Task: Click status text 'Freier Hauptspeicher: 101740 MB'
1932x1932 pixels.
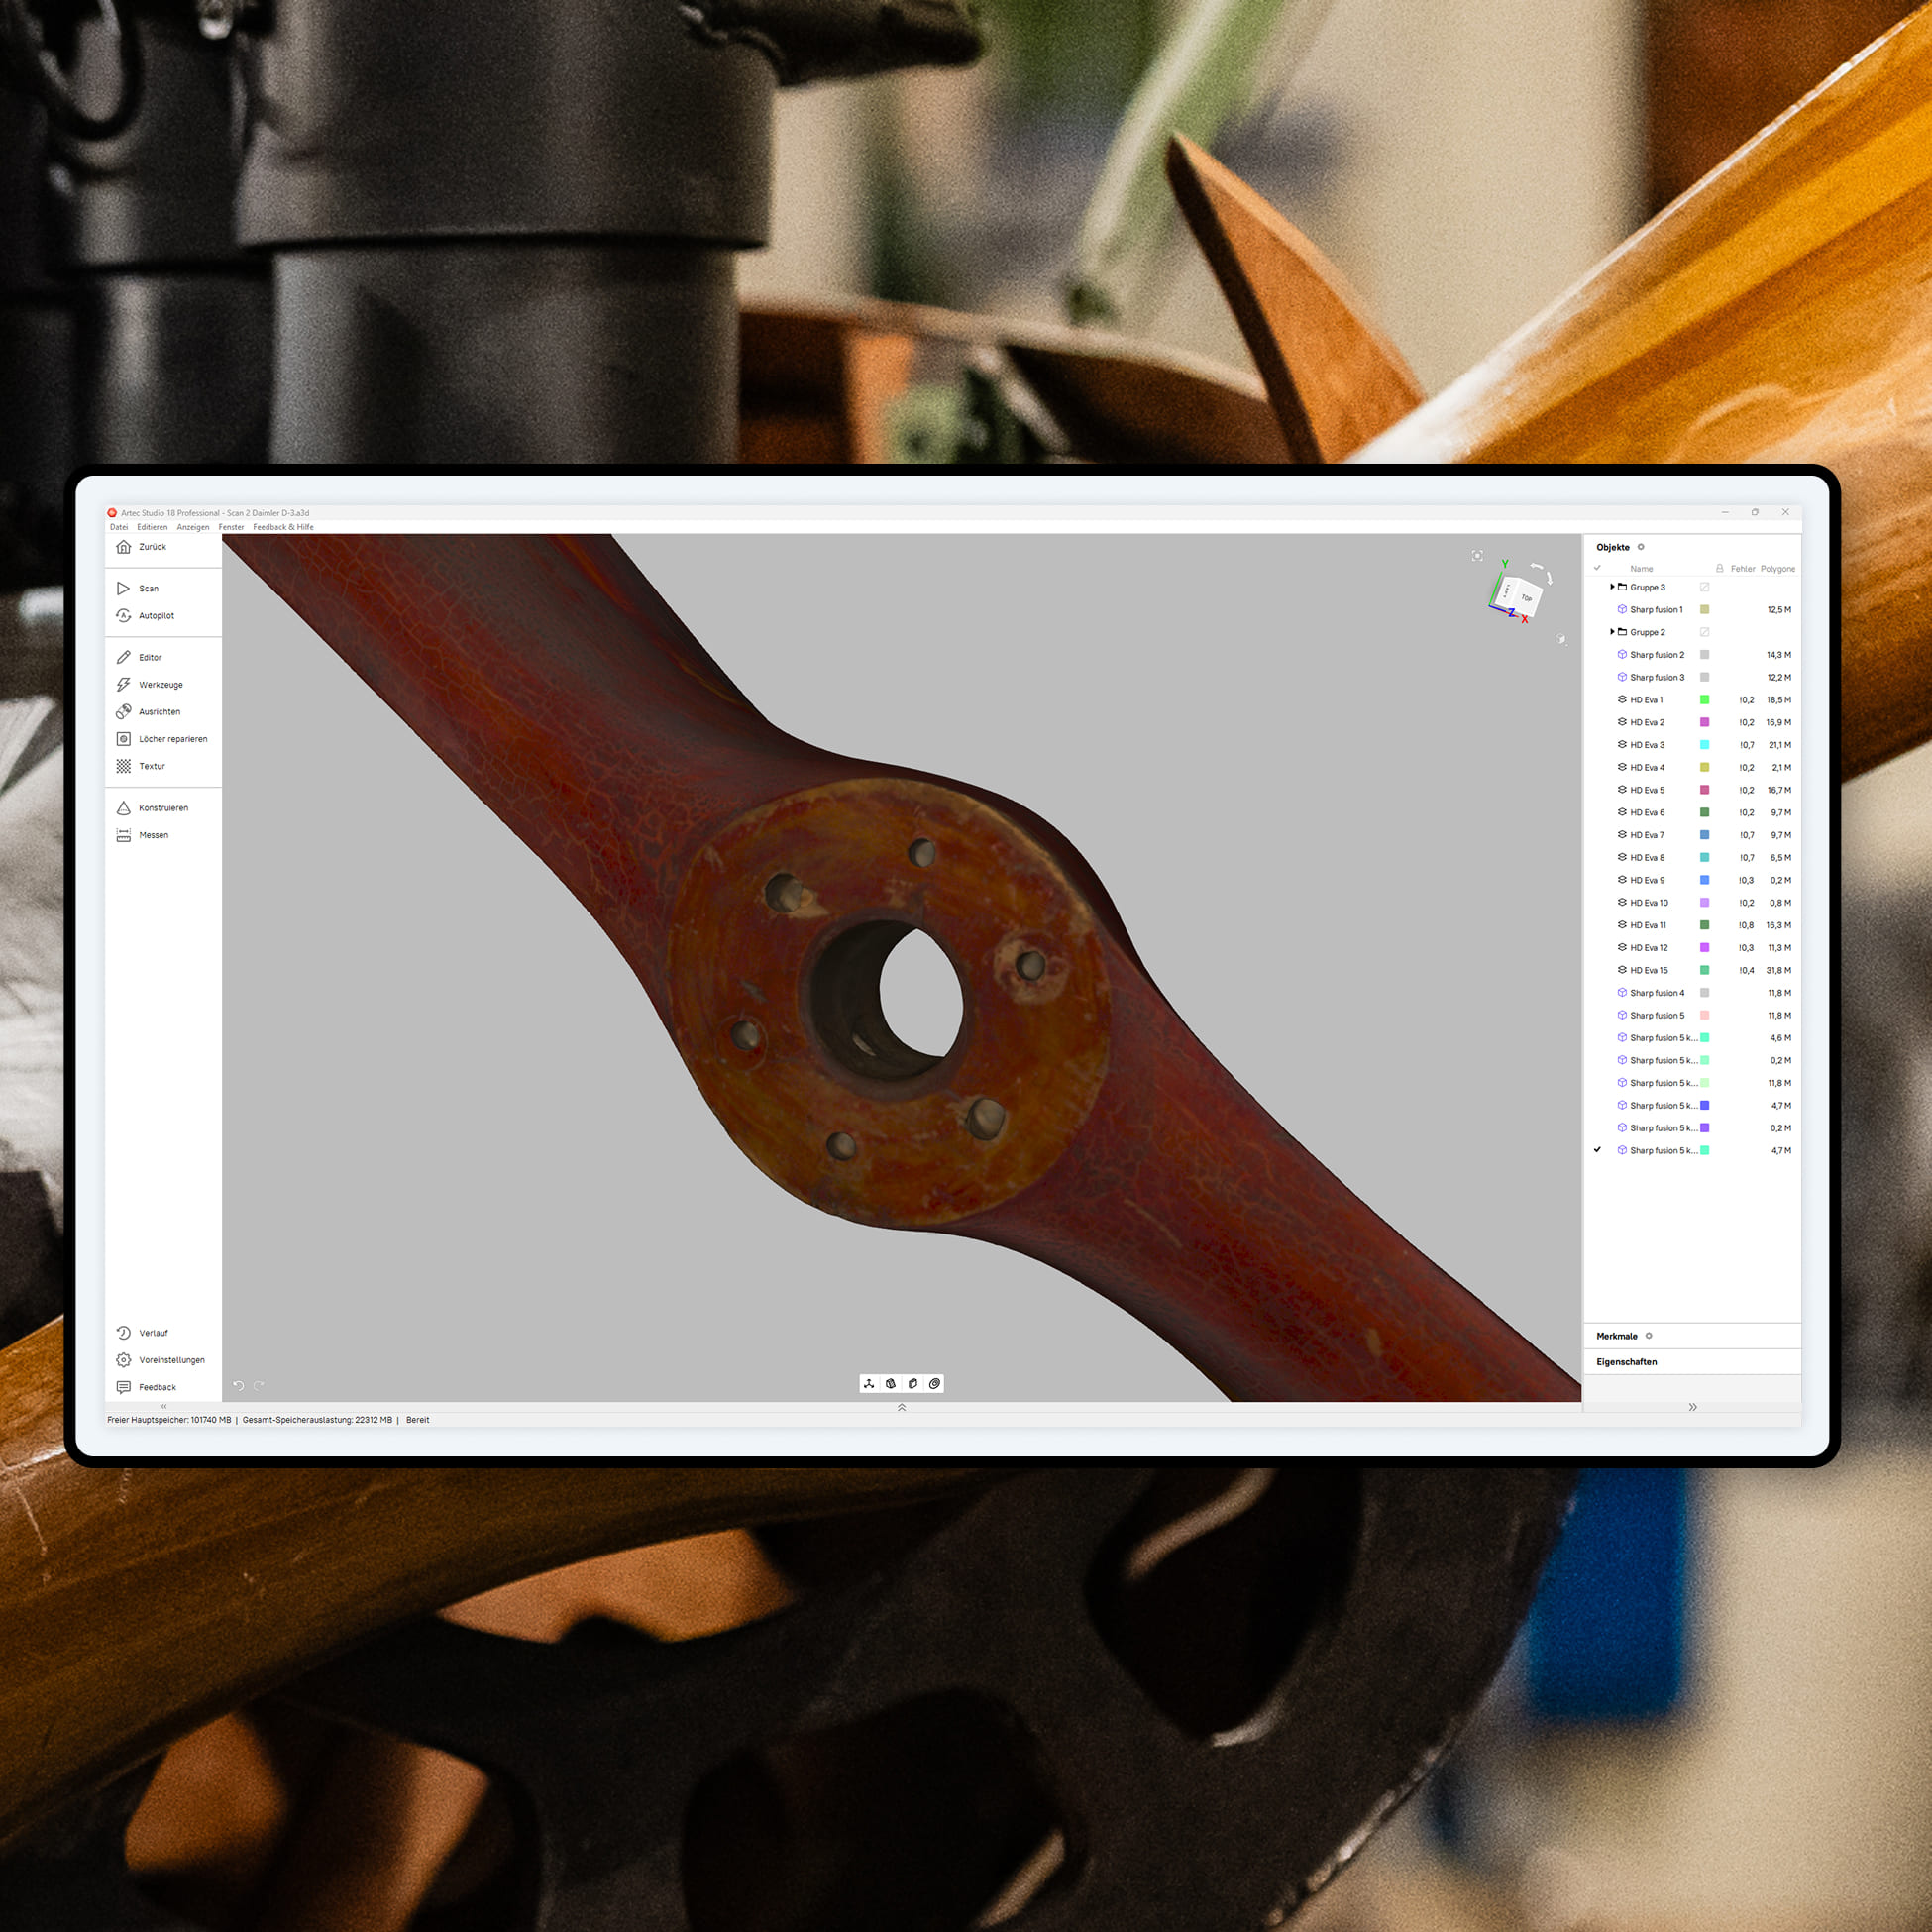Action: [169, 1419]
